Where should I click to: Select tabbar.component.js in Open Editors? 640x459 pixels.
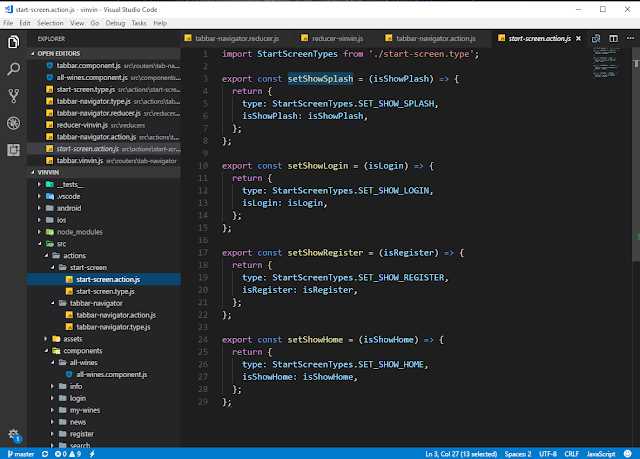pos(104,65)
